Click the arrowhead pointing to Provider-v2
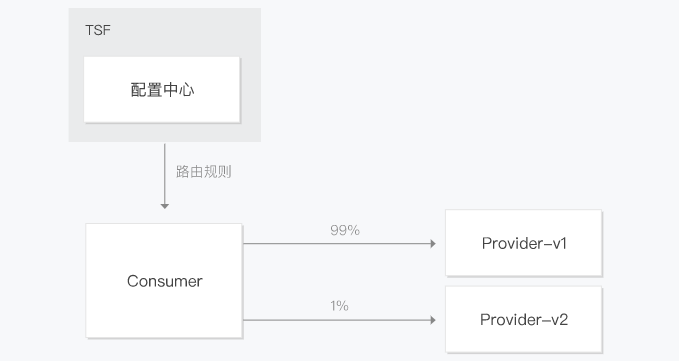 pyautogui.click(x=433, y=320)
